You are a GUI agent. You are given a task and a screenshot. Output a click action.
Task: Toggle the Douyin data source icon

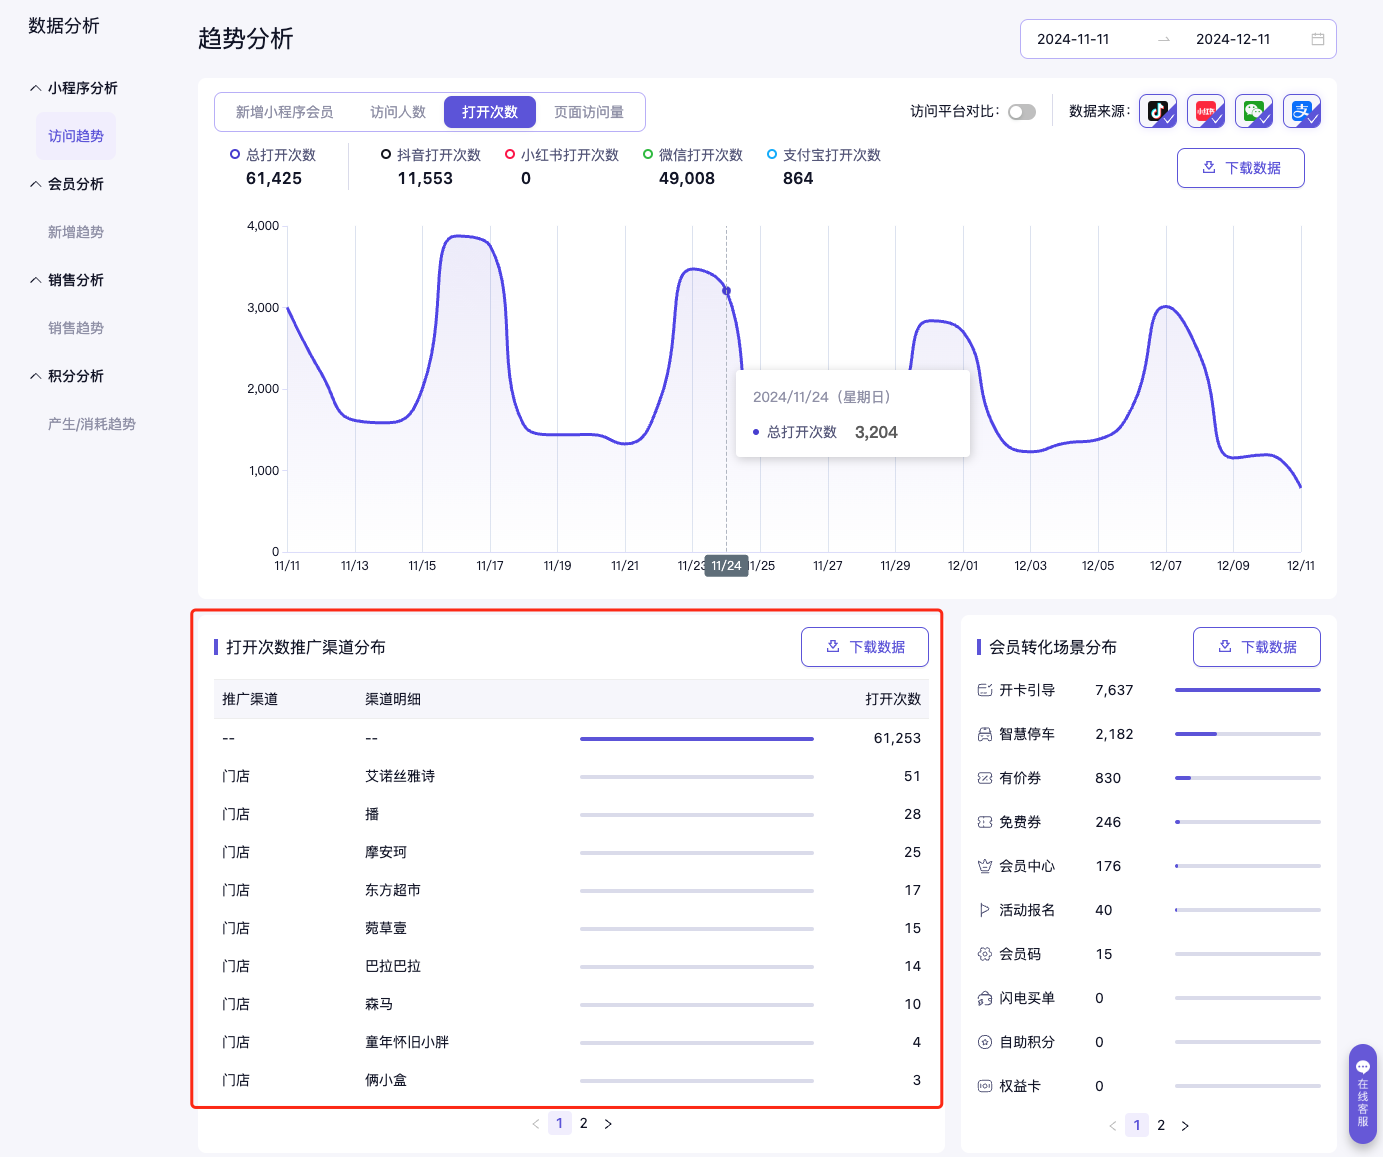click(x=1158, y=111)
